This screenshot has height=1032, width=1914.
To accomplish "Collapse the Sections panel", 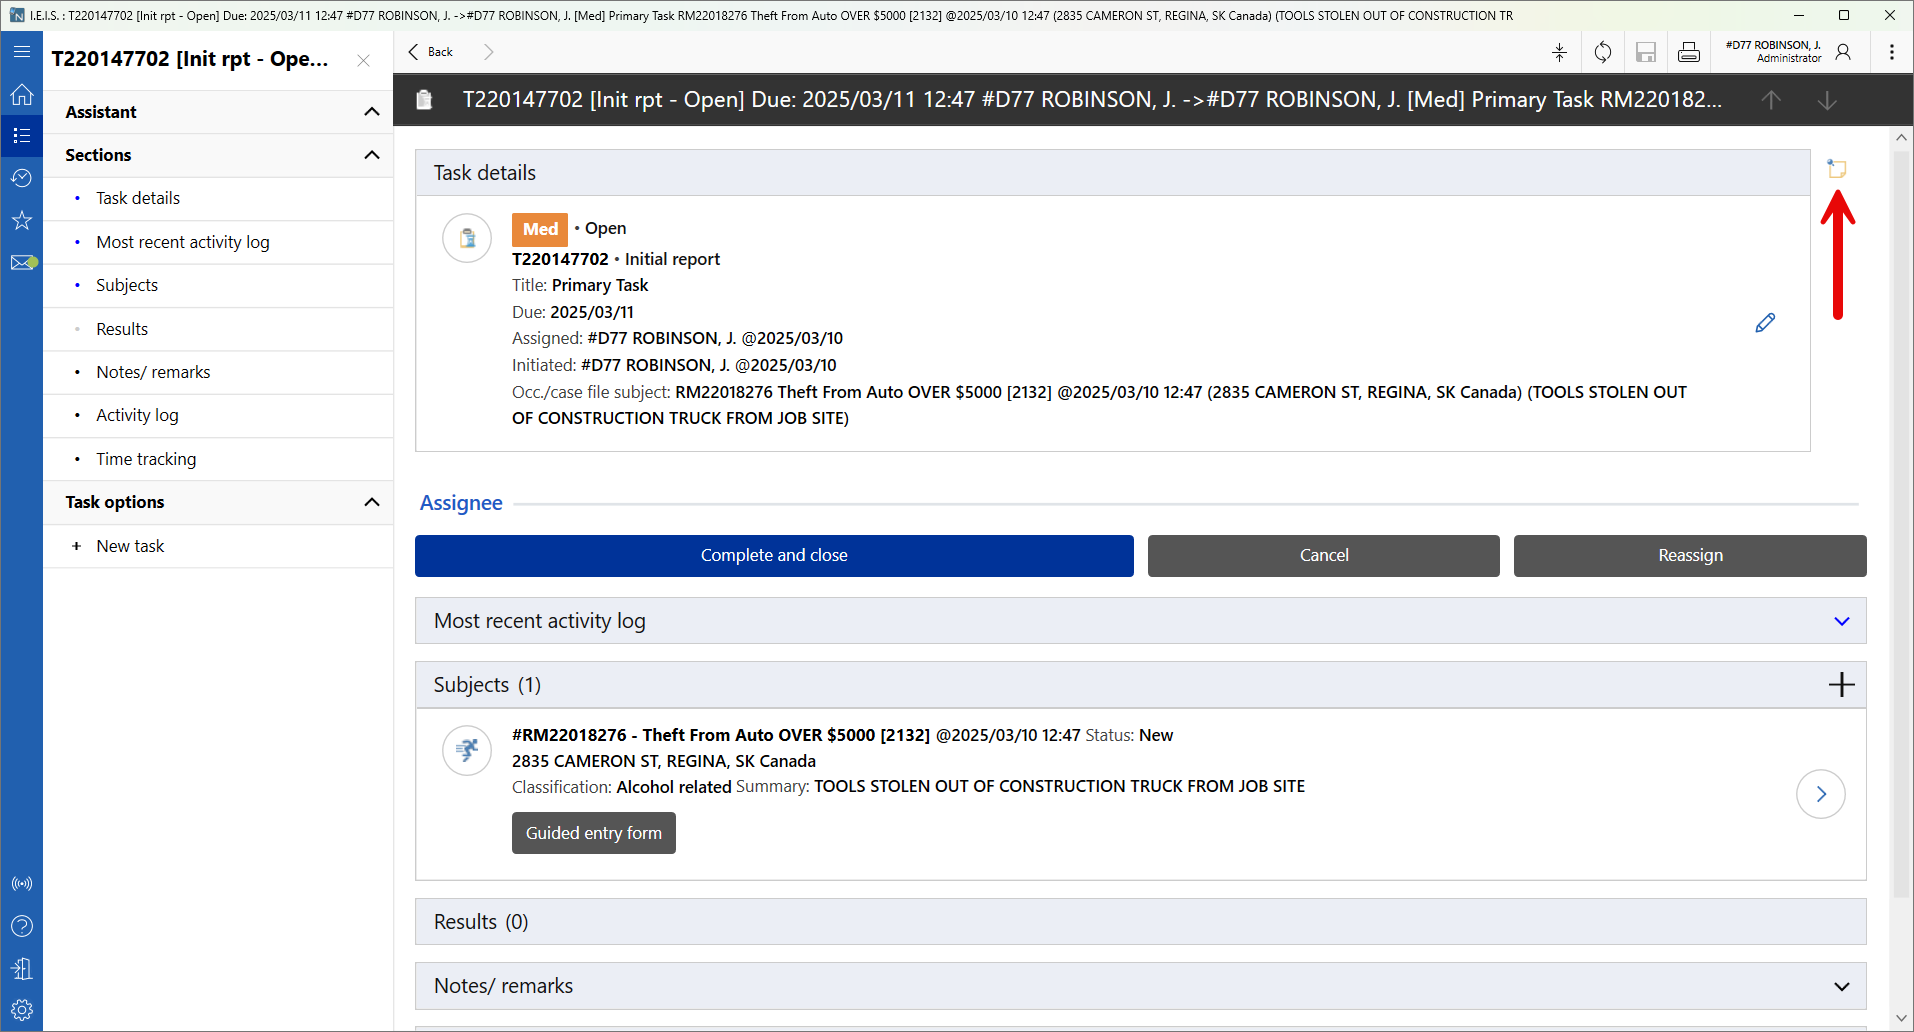I will [372, 155].
